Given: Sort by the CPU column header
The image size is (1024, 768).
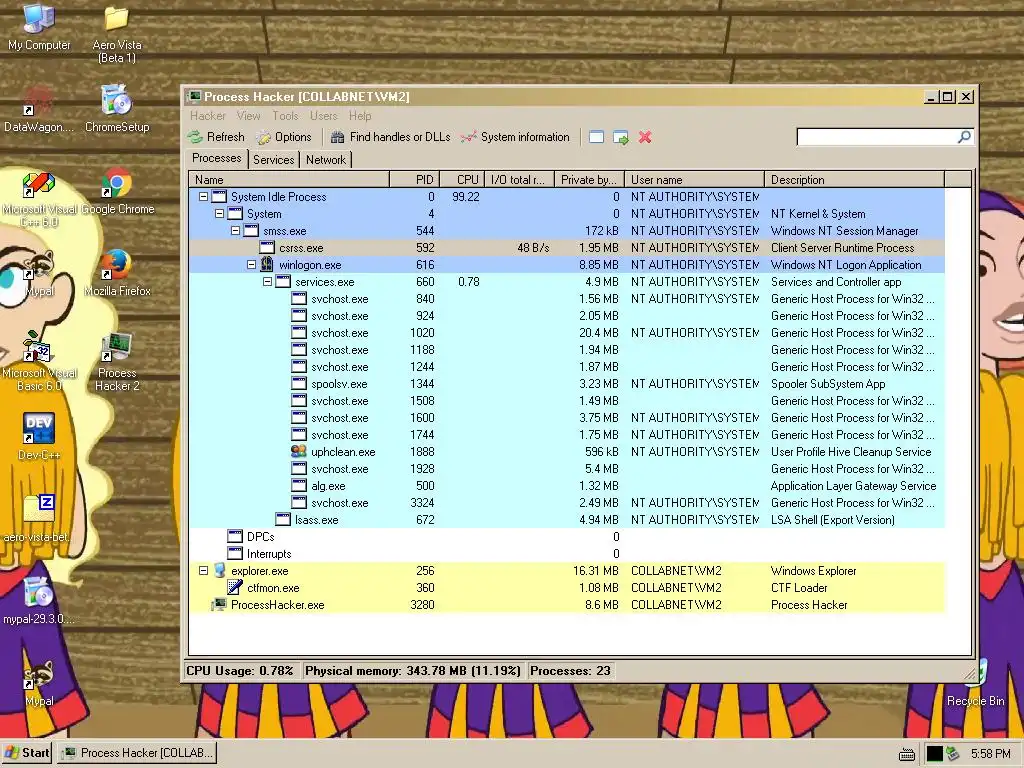Looking at the screenshot, I should pyautogui.click(x=463, y=180).
